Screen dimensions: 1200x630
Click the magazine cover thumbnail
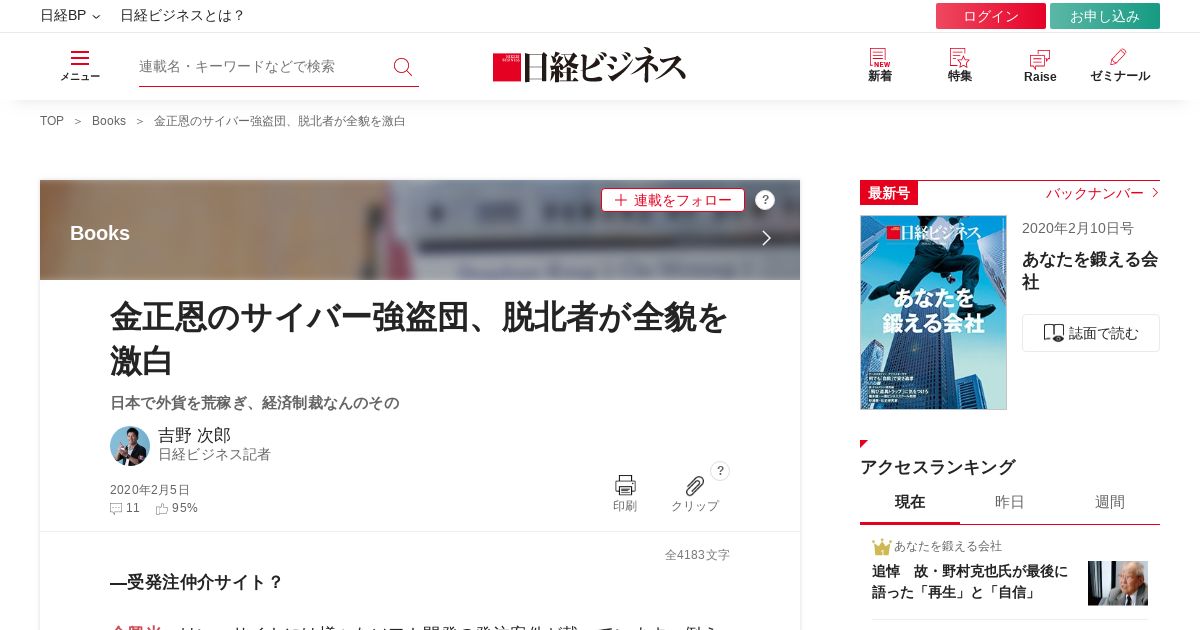933,312
